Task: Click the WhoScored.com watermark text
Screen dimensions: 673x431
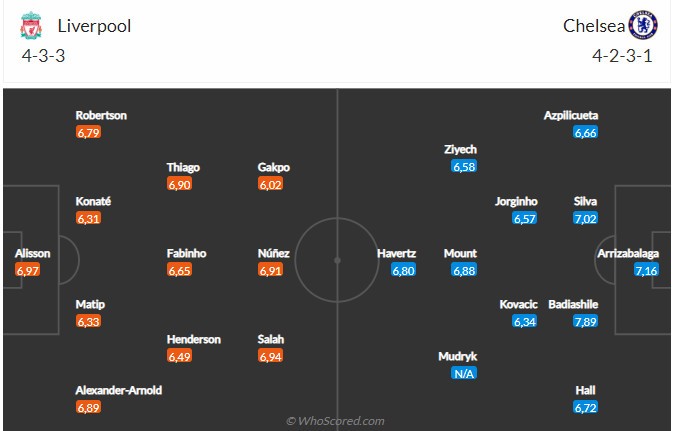Action: tap(335, 421)
